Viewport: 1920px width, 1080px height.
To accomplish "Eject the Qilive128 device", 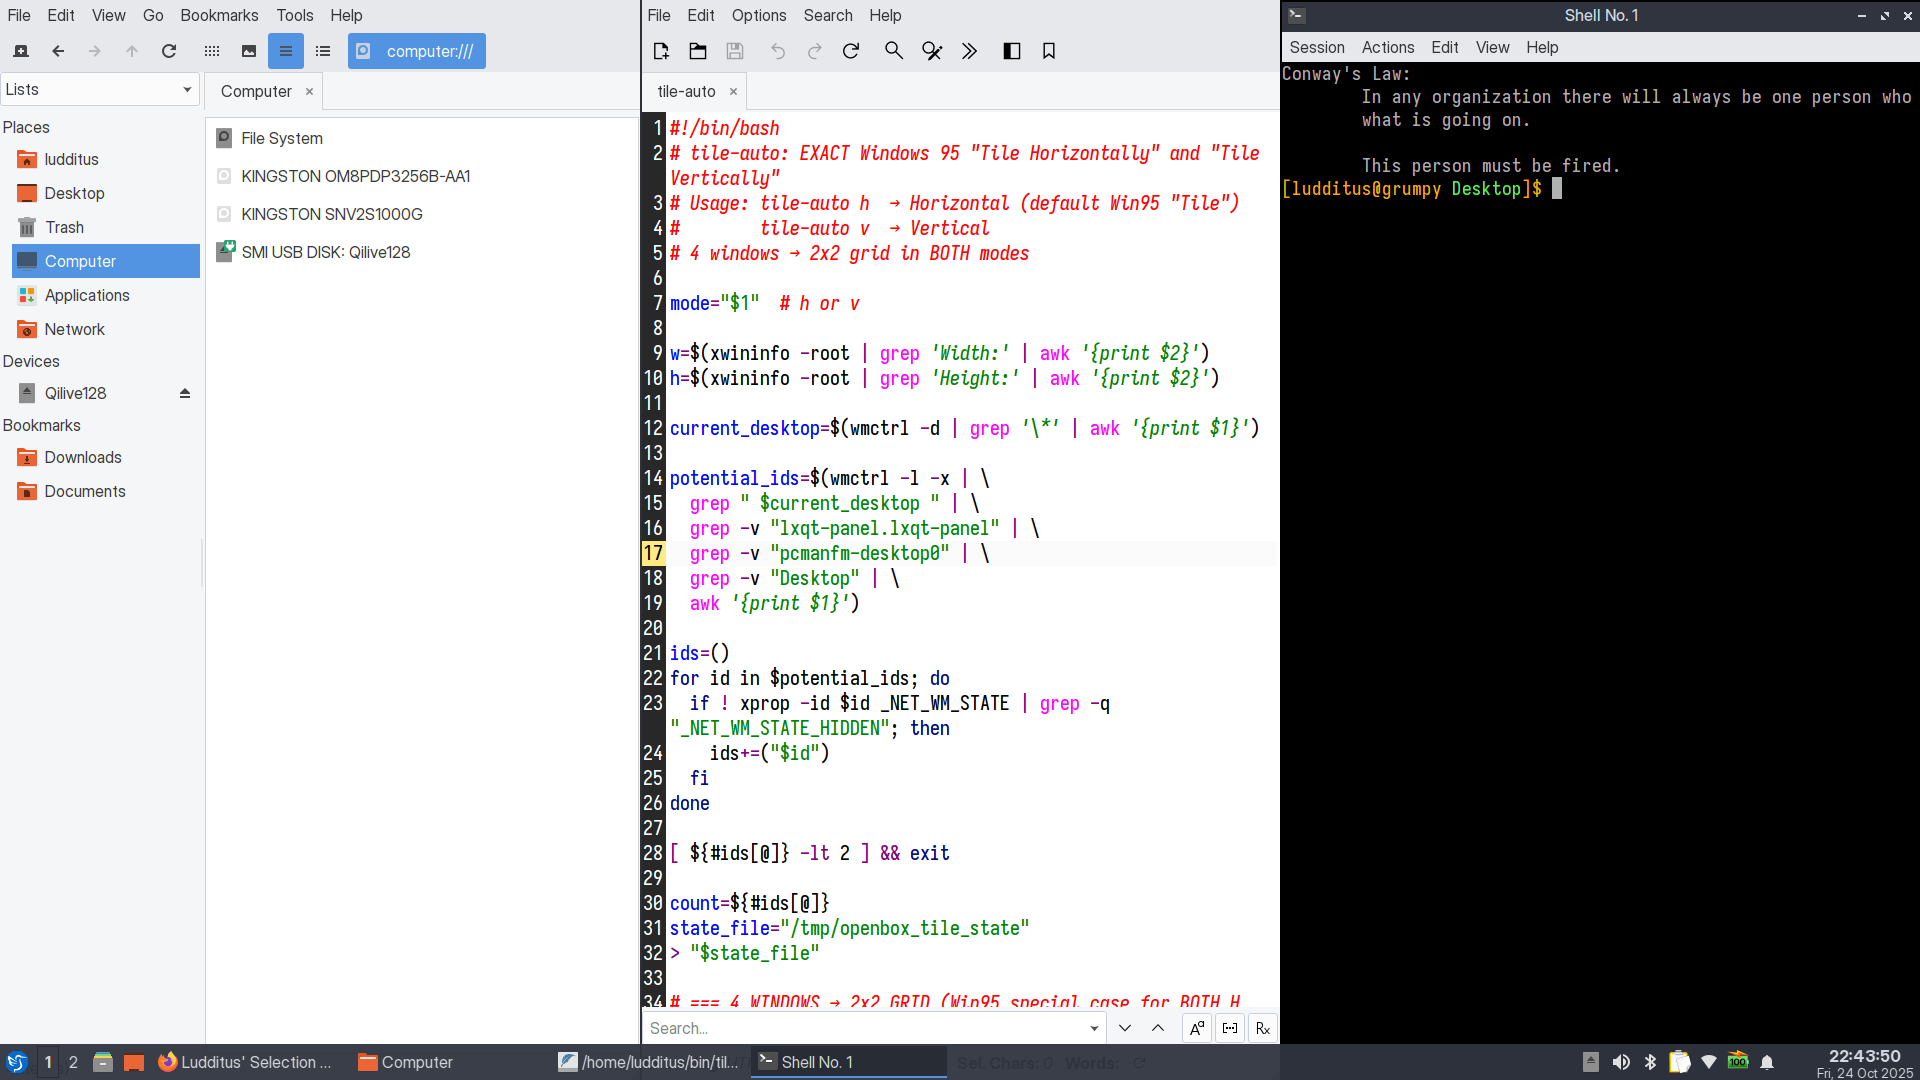I will [185, 394].
